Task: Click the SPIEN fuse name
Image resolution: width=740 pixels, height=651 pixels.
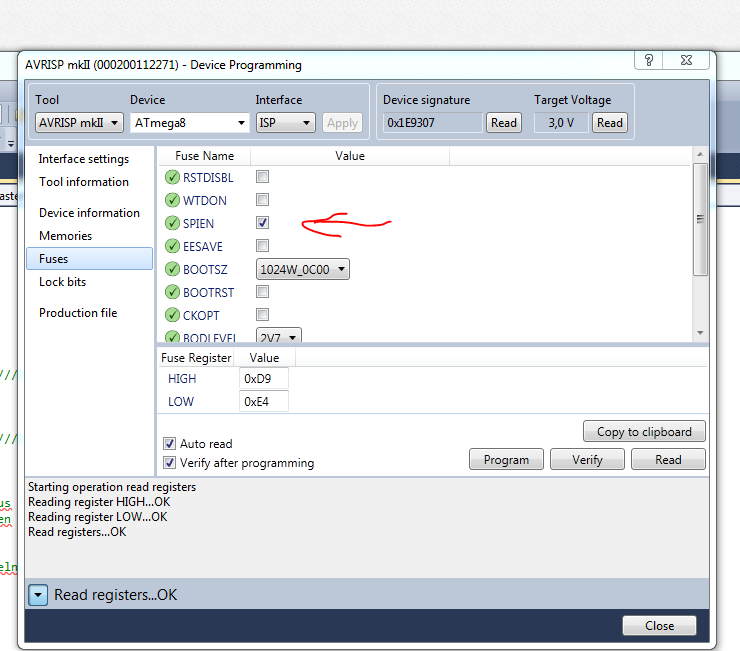Action: point(198,223)
